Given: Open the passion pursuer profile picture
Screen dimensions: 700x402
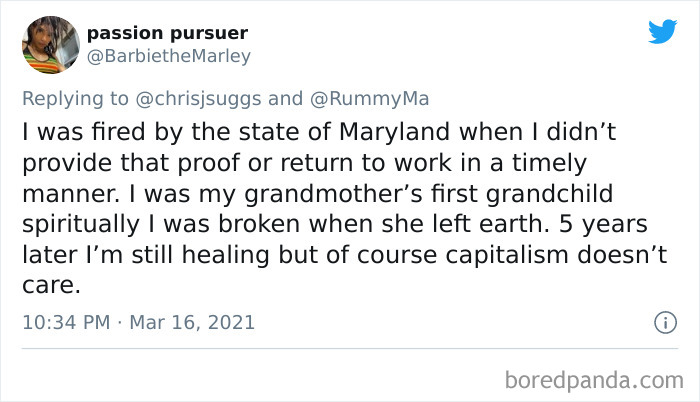Looking at the screenshot, I should (x=51, y=45).
